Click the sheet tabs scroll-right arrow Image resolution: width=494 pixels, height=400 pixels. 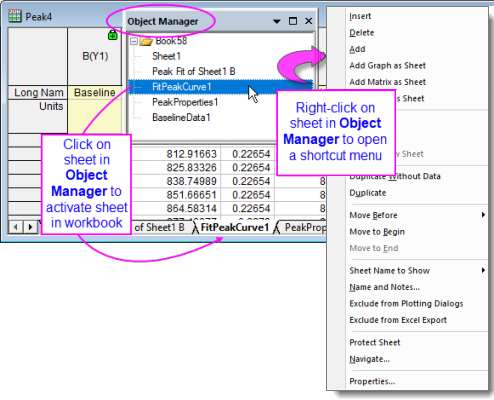tap(30, 227)
